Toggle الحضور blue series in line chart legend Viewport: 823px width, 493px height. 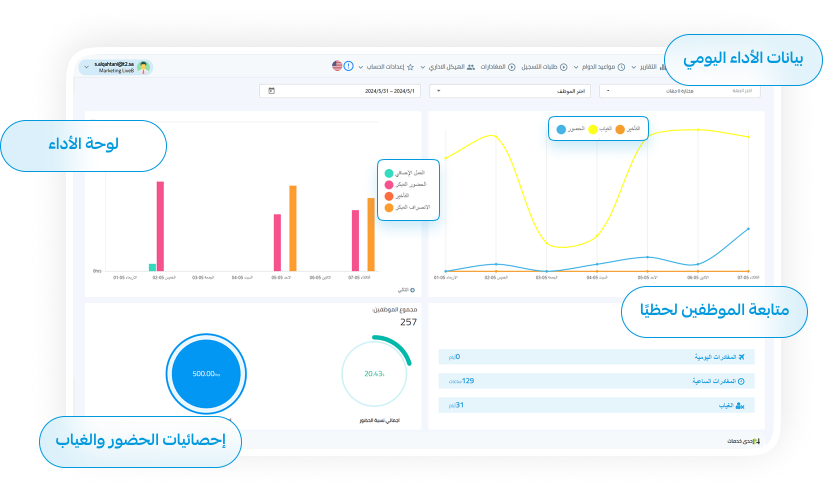[x=561, y=129]
